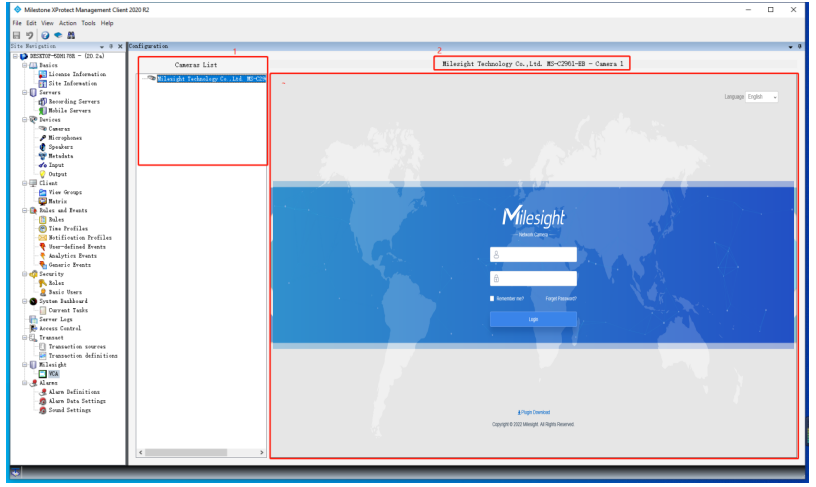Click the Plugin Download link
The image size is (816, 487).
click(534, 413)
